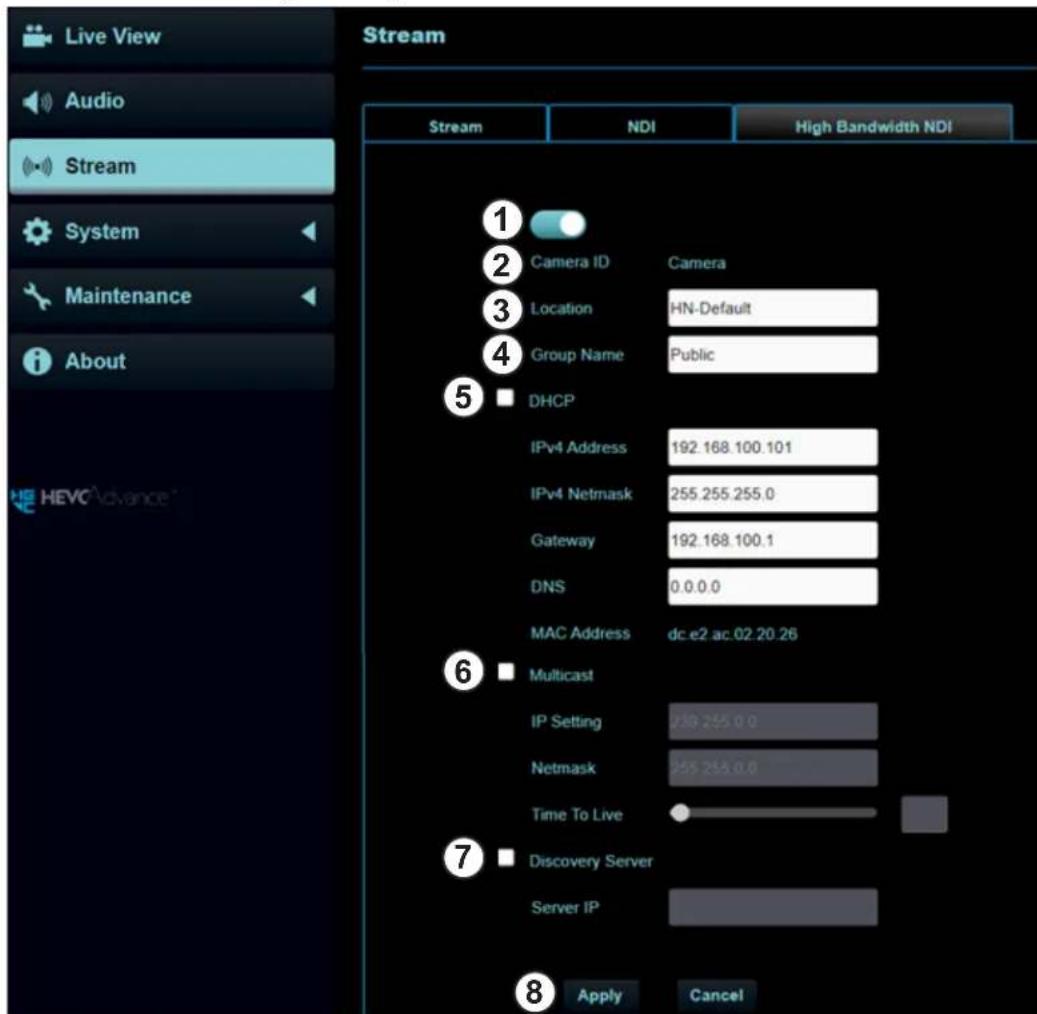Click the DNS input field
The width and height of the screenshot is (1037, 1014).
point(772,586)
